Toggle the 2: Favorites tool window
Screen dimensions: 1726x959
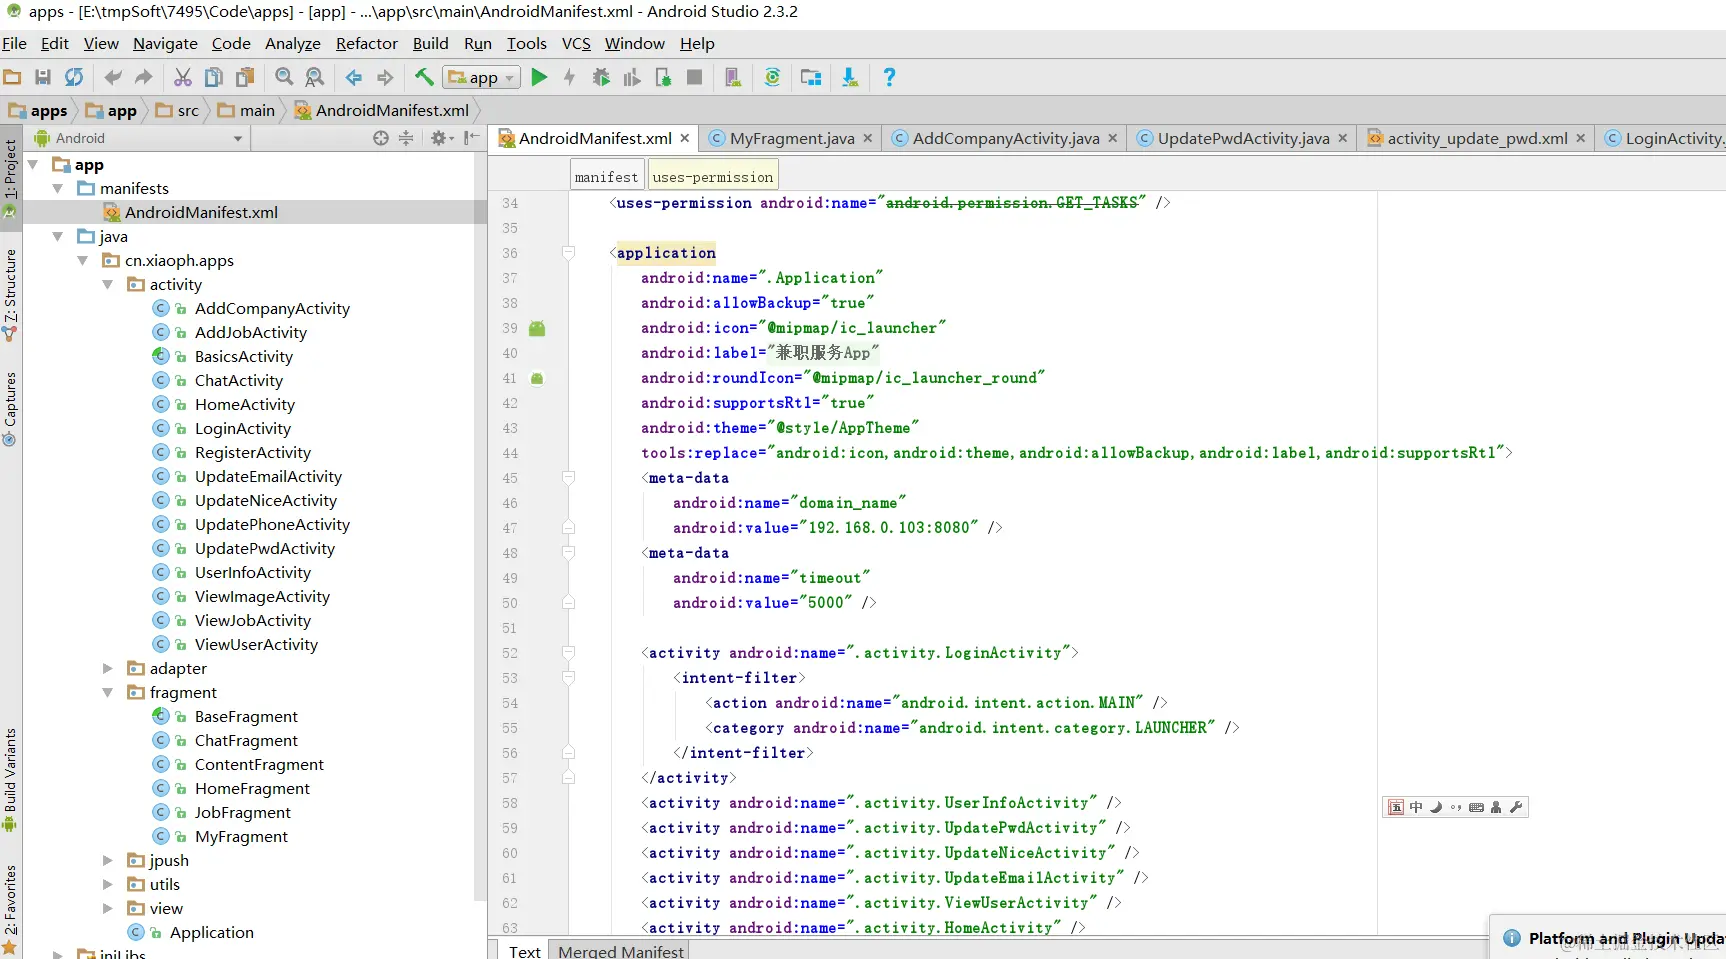[10, 908]
